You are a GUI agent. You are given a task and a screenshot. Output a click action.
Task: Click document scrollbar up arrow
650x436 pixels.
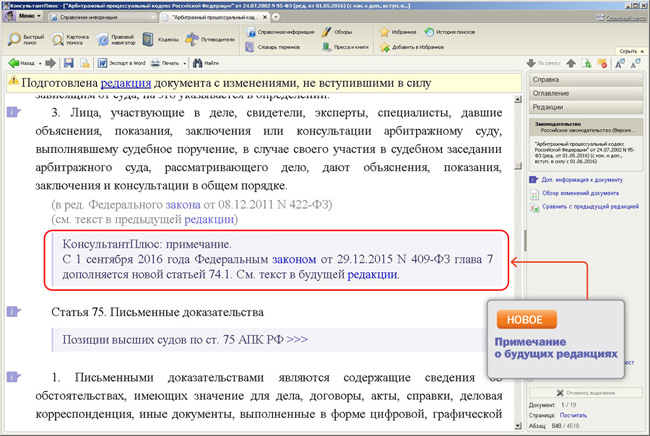[x=518, y=99]
